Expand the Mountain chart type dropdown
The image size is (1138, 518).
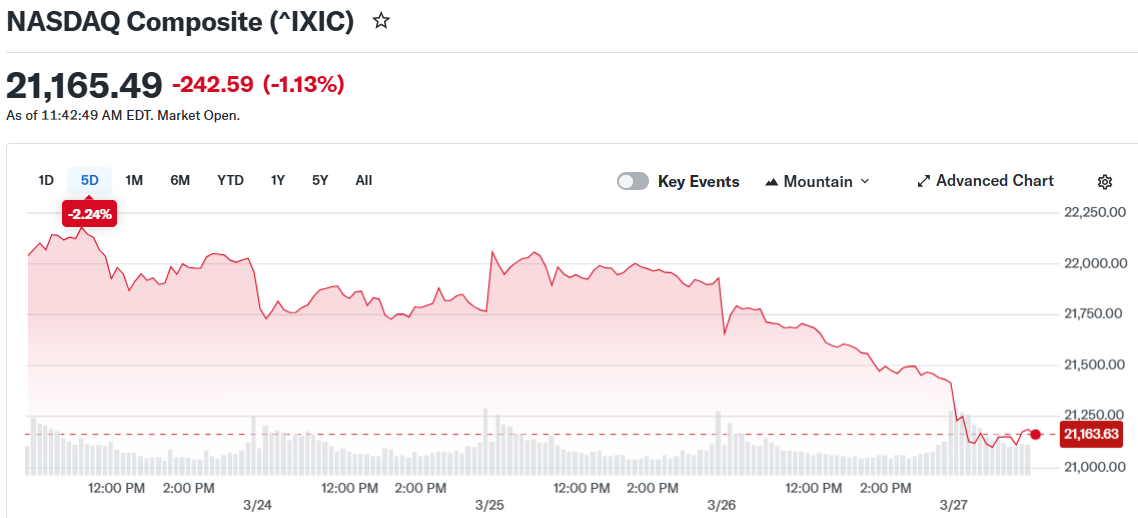[865, 181]
